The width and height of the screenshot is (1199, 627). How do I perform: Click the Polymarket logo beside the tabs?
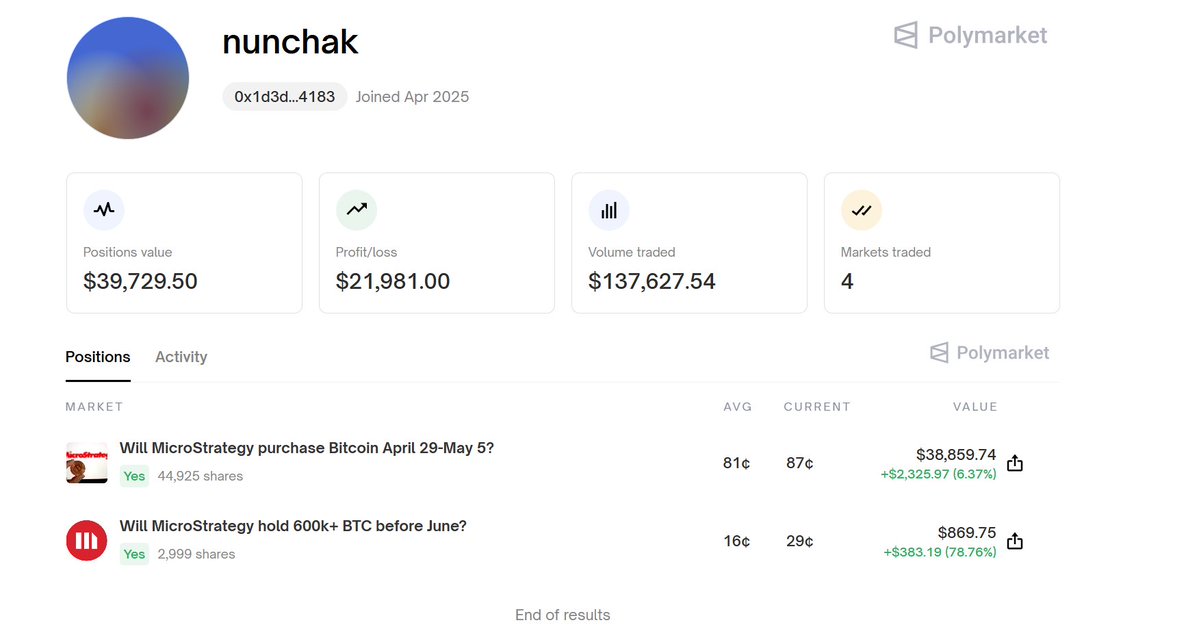coord(989,353)
